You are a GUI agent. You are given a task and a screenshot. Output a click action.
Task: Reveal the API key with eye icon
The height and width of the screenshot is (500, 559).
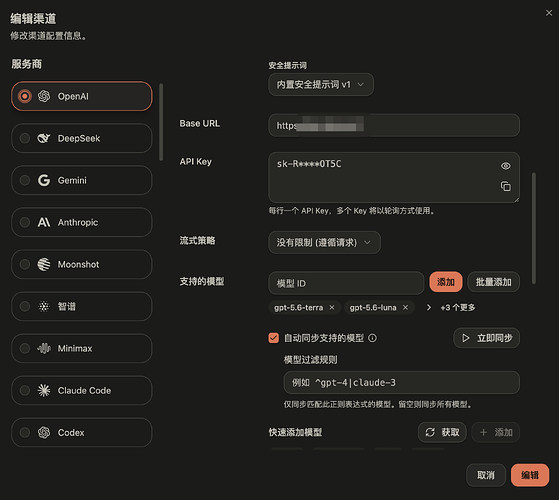coord(506,166)
